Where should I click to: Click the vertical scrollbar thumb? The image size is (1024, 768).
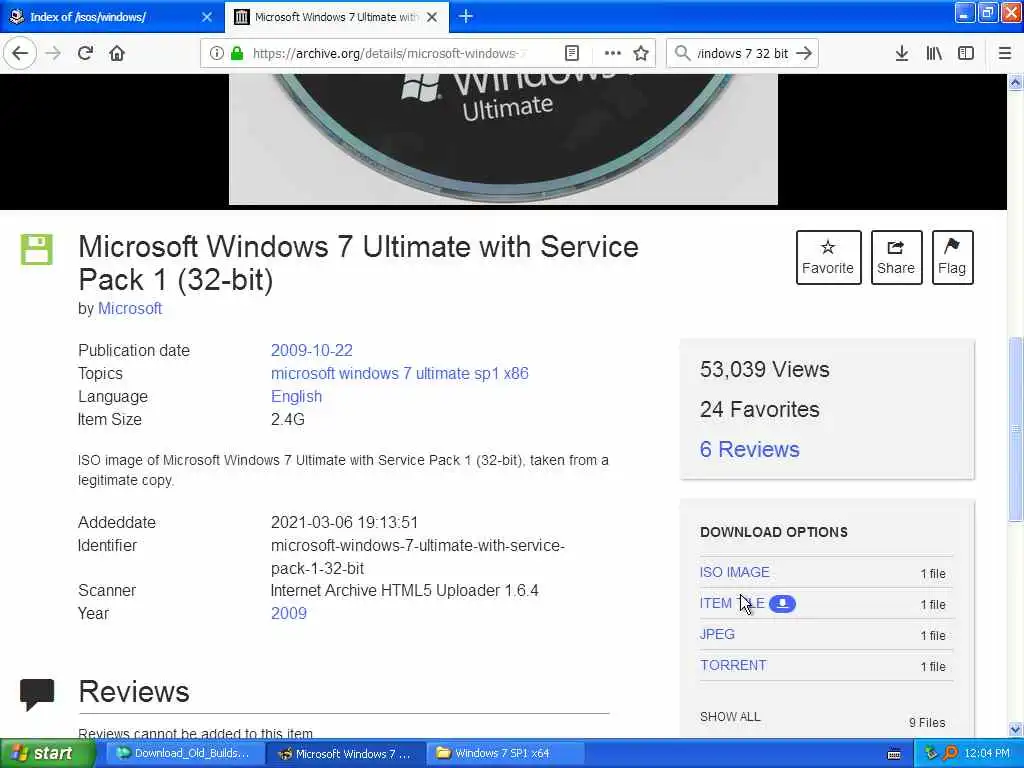[x=1015, y=429]
